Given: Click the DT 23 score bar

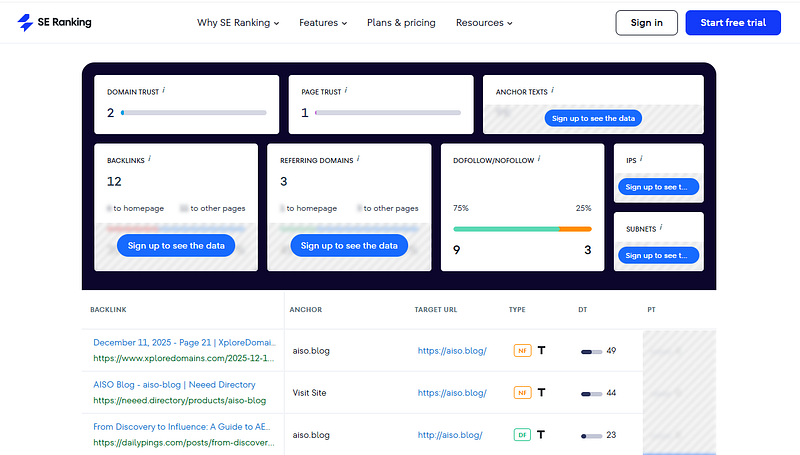Looking at the screenshot, I should pos(591,436).
